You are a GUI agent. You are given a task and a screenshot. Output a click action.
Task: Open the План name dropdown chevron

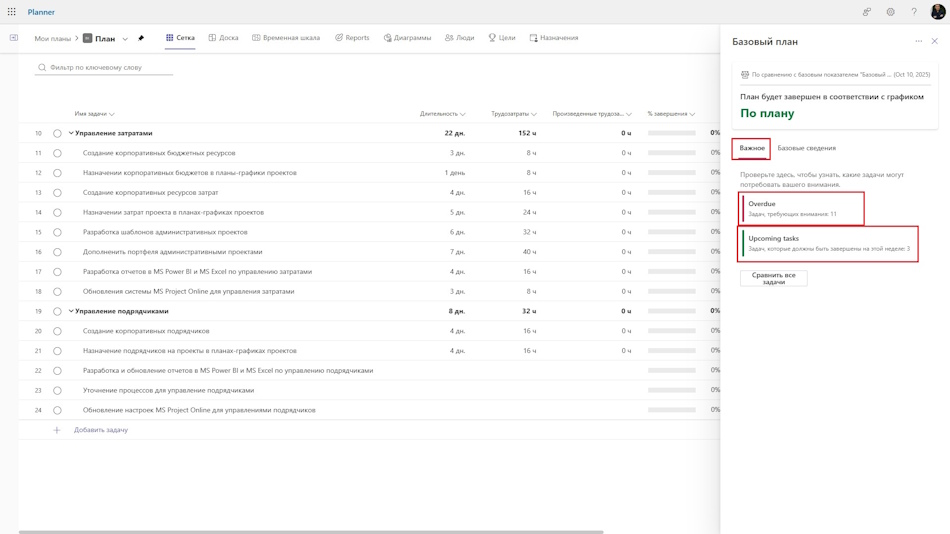pos(125,39)
